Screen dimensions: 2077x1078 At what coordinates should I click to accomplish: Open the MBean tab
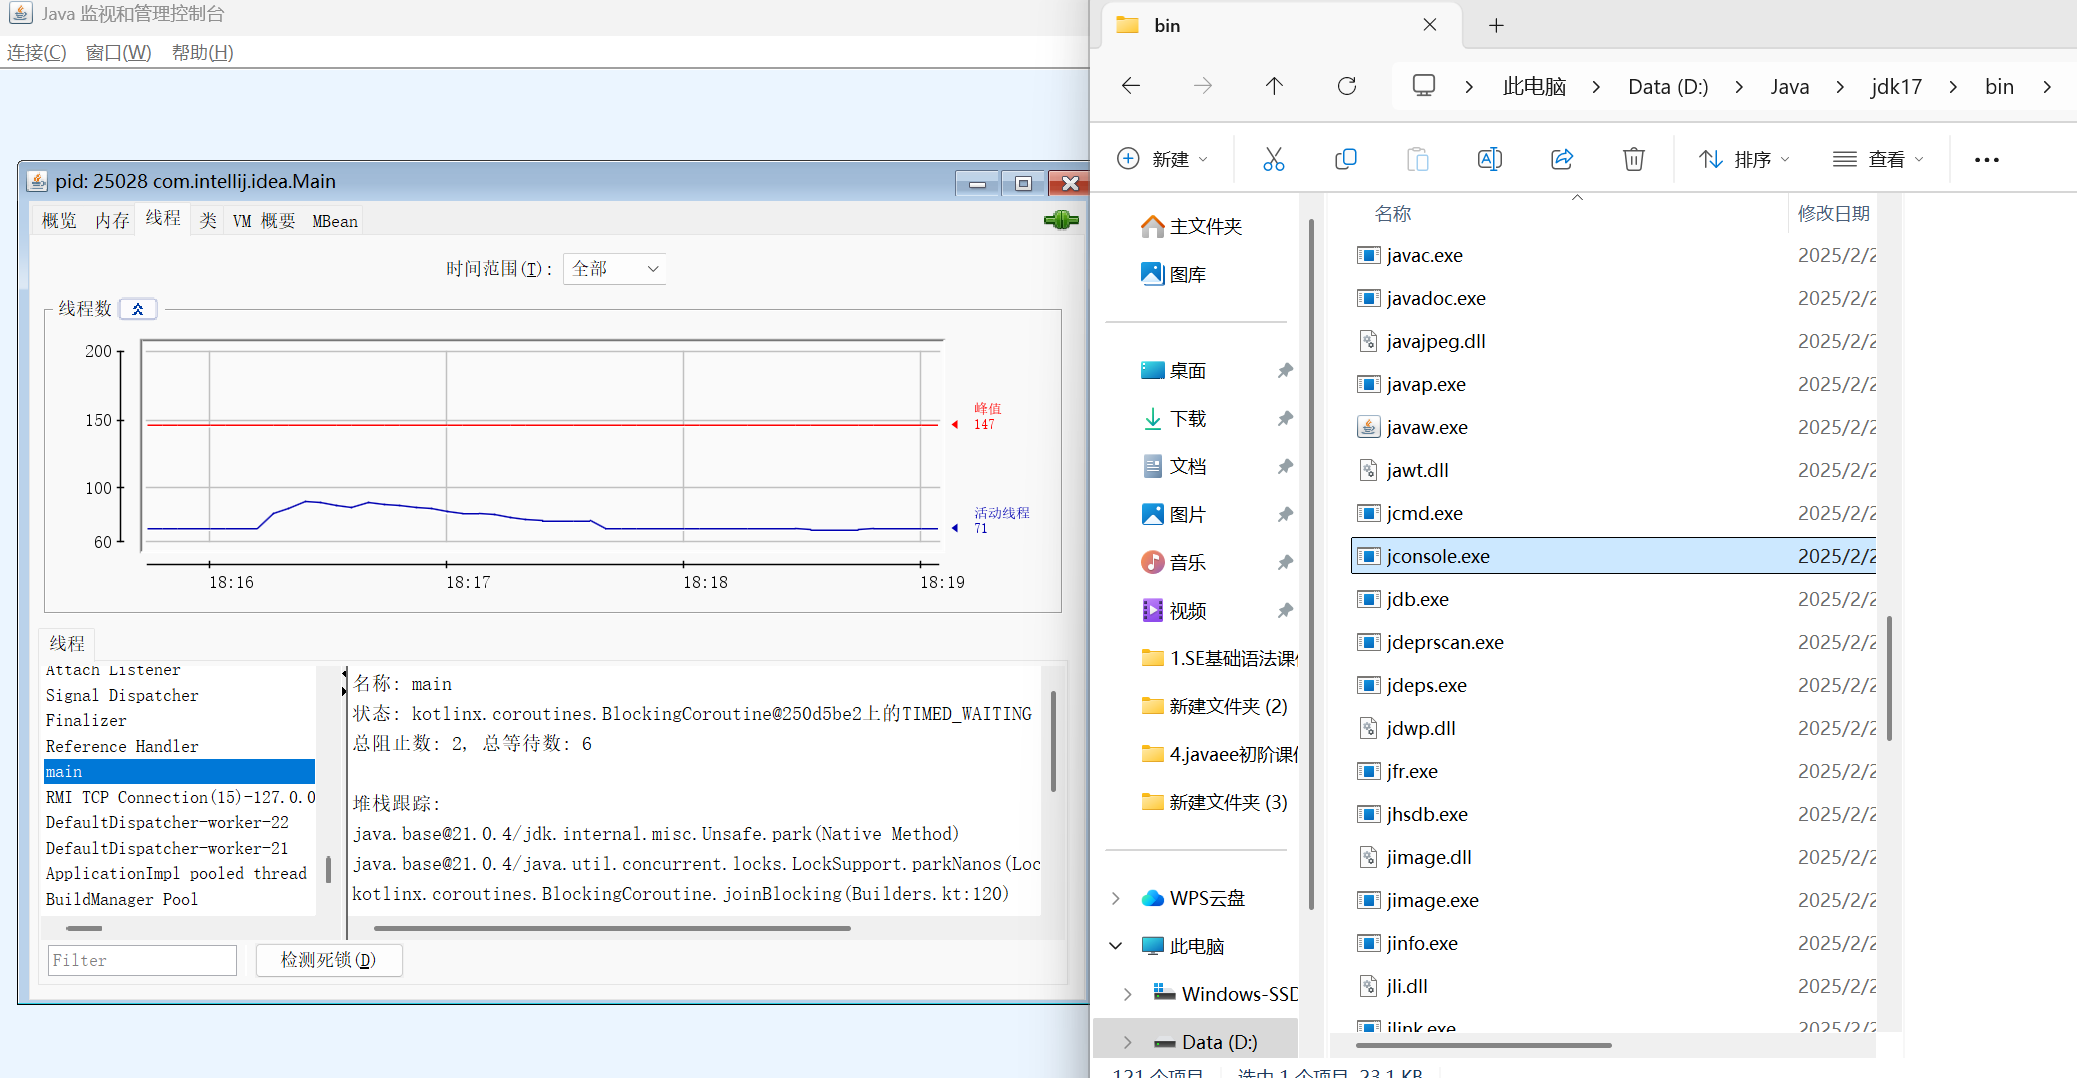pyautogui.click(x=335, y=221)
